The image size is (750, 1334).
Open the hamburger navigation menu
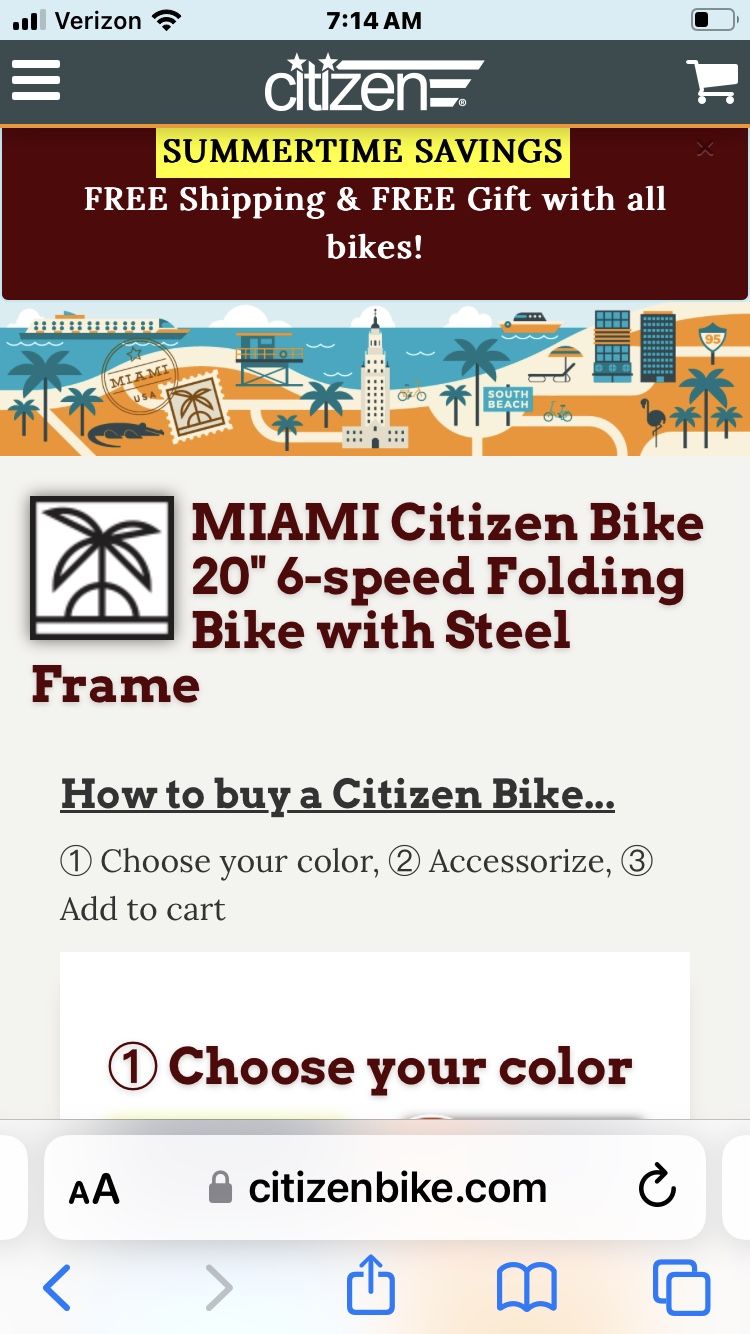pyautogui.click(x=36, y=80)
